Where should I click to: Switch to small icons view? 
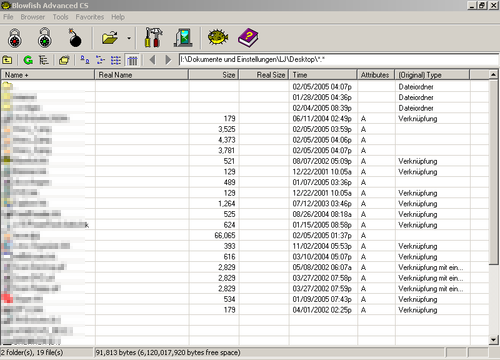(x=100, y=60)
